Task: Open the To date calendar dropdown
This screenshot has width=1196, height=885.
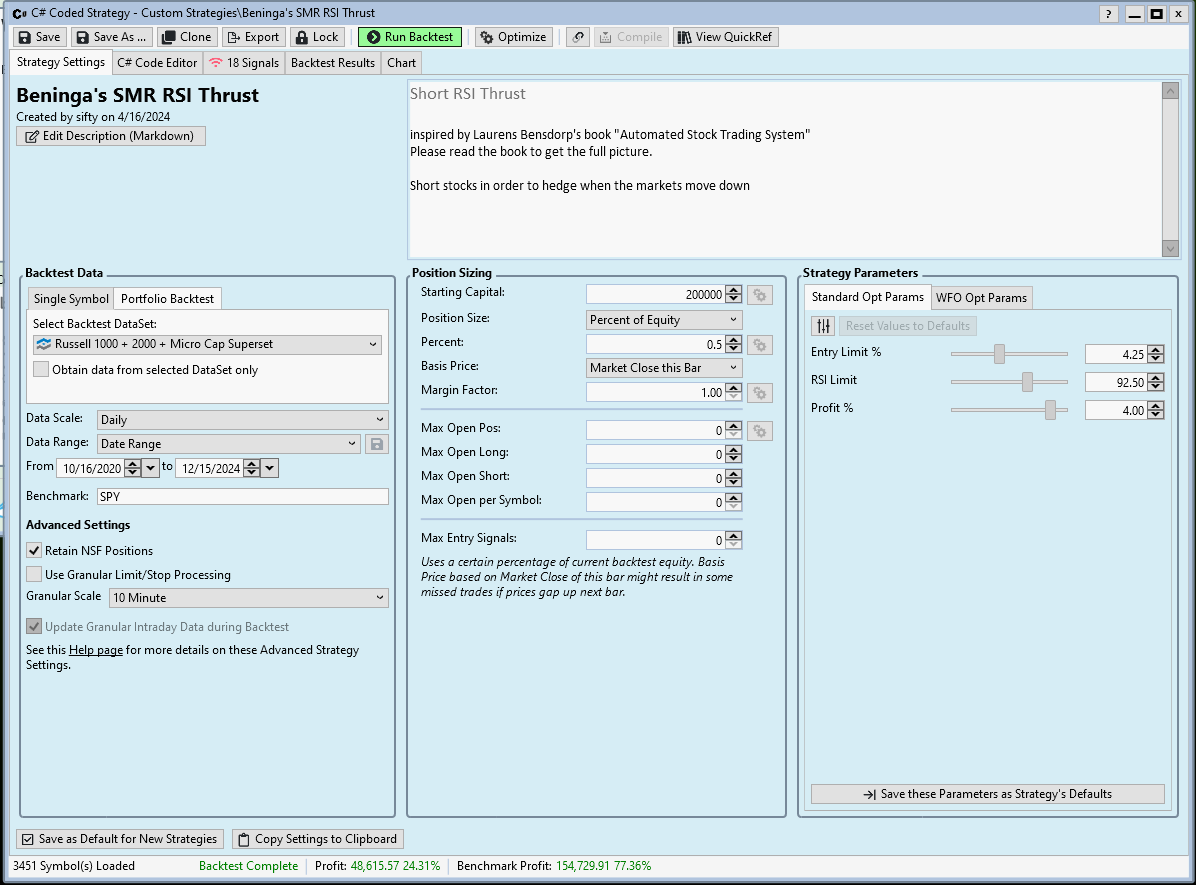Action: pos(270,468)
